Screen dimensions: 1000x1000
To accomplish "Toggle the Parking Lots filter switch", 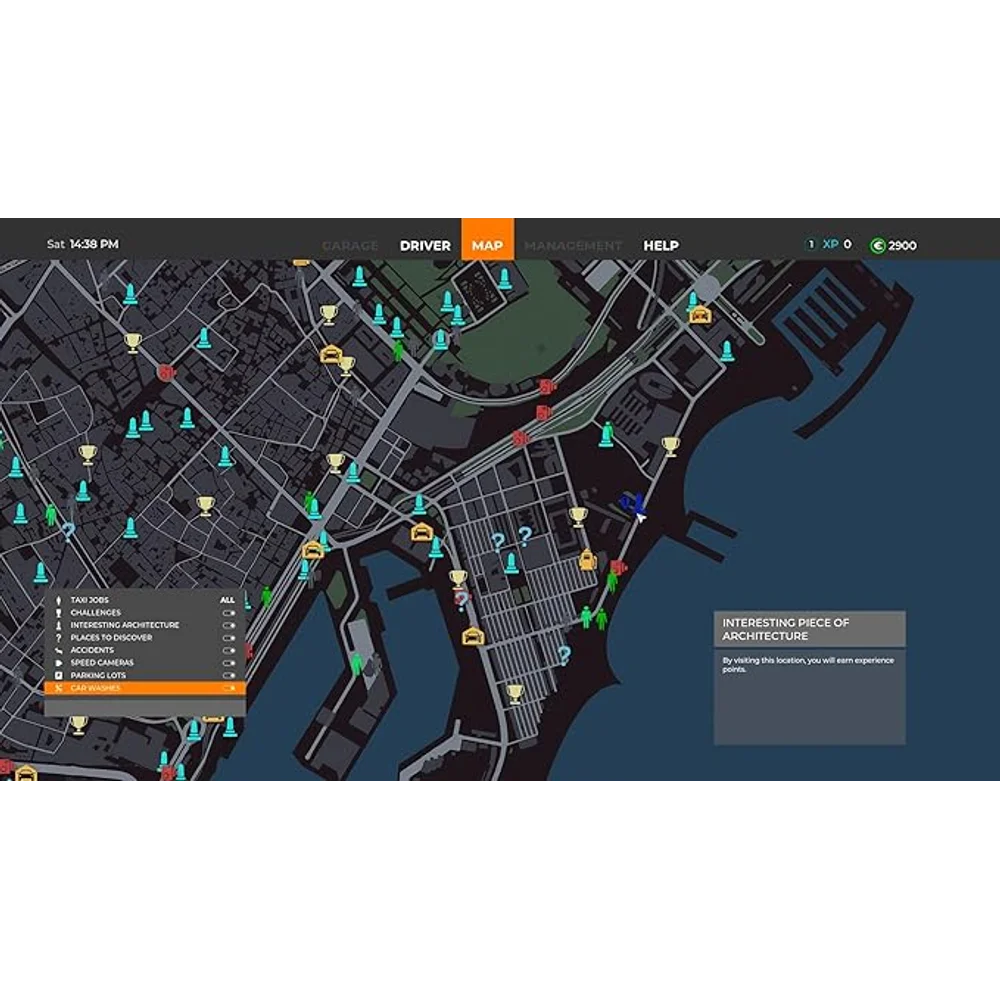I will click(x=228, y=675).
